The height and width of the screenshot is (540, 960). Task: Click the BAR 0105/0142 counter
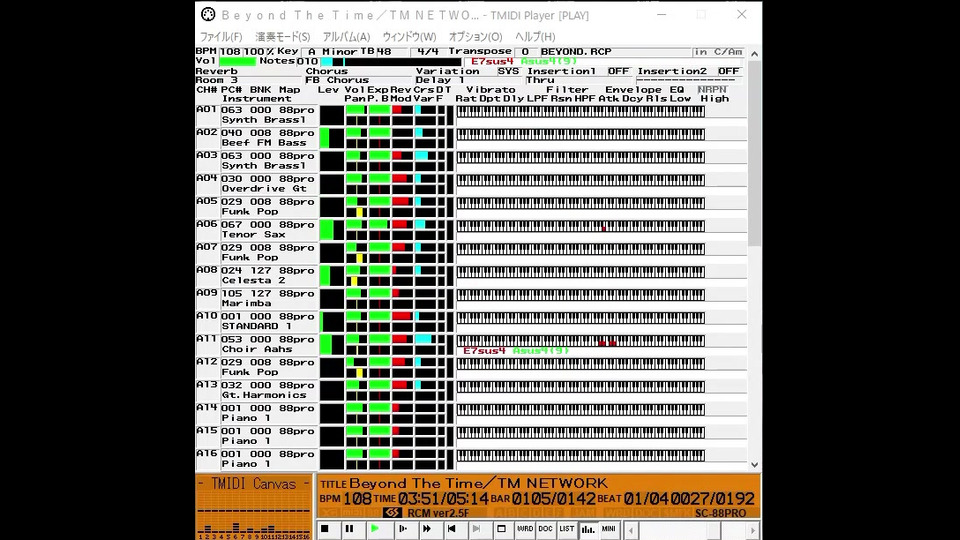553,499
